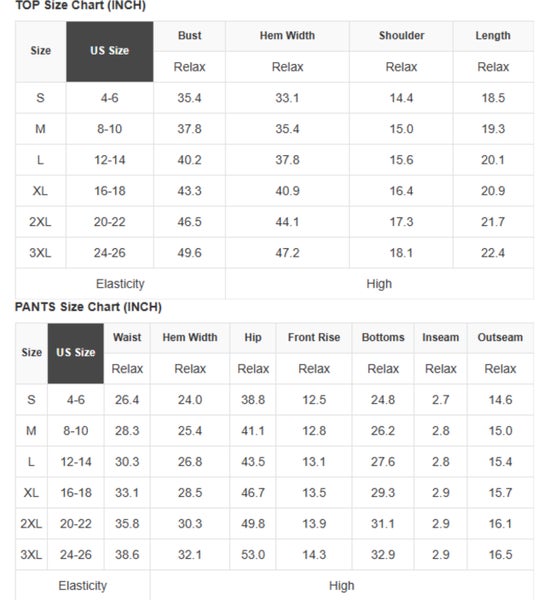This screenshot has height=600, width=550.
Task: Select the 16-18 US size cell in TOP chart
Action: click(109, 191)
